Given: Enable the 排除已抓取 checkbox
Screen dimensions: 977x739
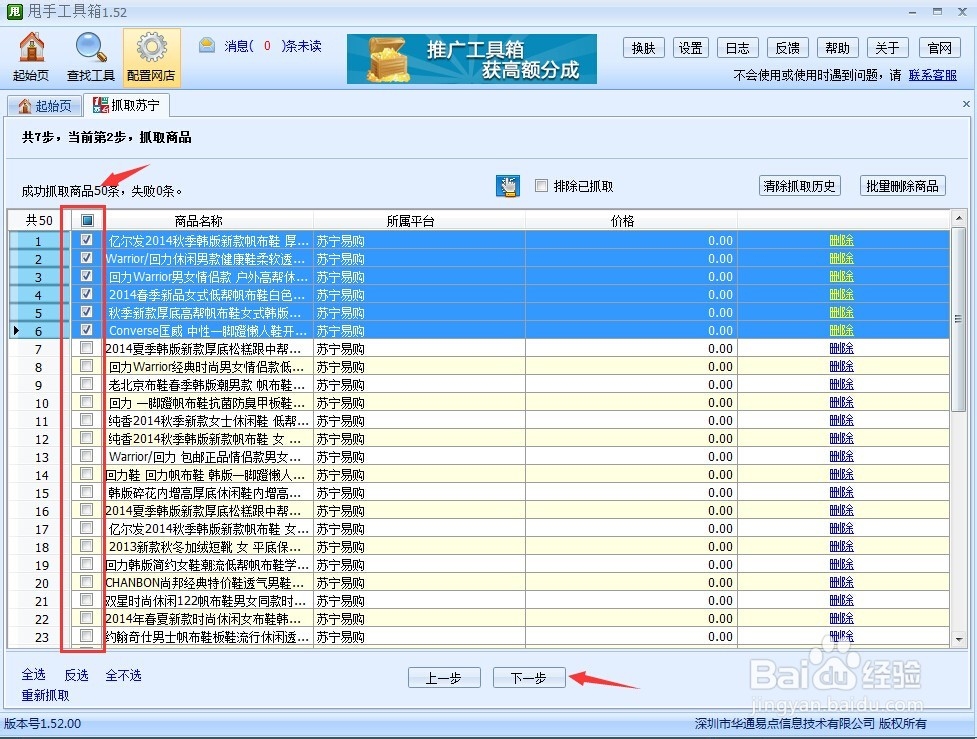Looking at the screenshot, I should 541,186.
